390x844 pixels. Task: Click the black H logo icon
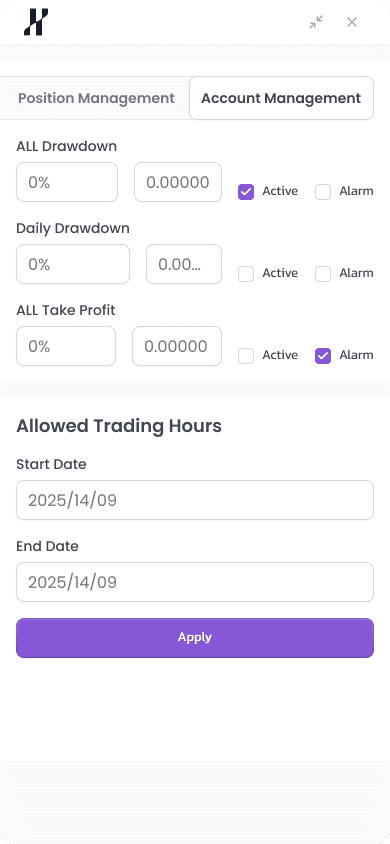coord(36,22)
